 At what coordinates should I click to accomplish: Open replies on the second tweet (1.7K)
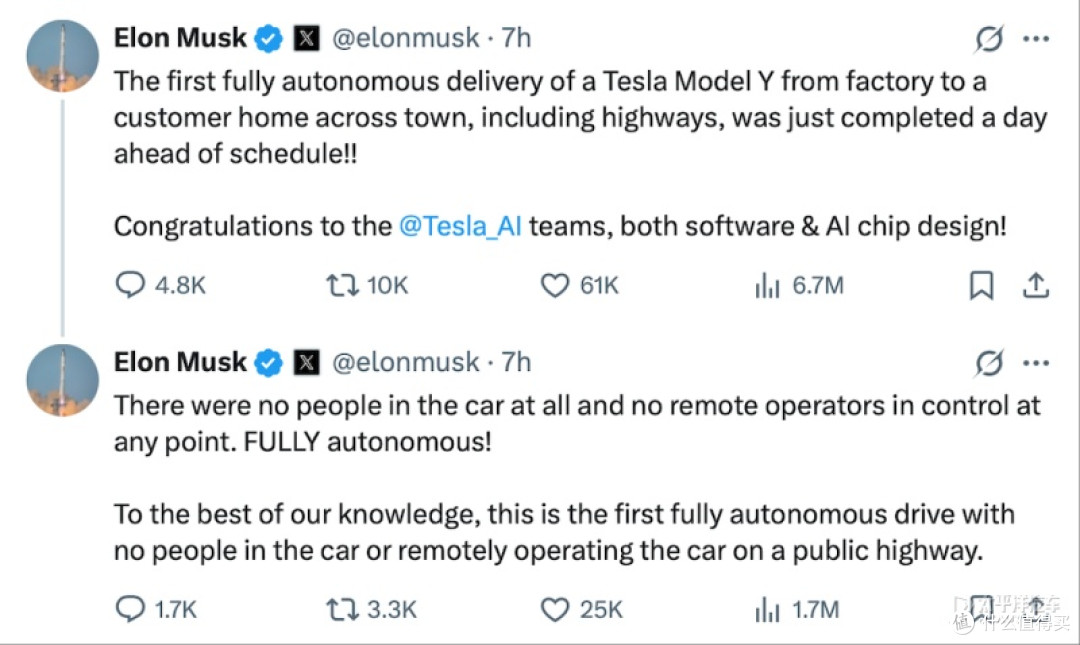click(156, 609)
